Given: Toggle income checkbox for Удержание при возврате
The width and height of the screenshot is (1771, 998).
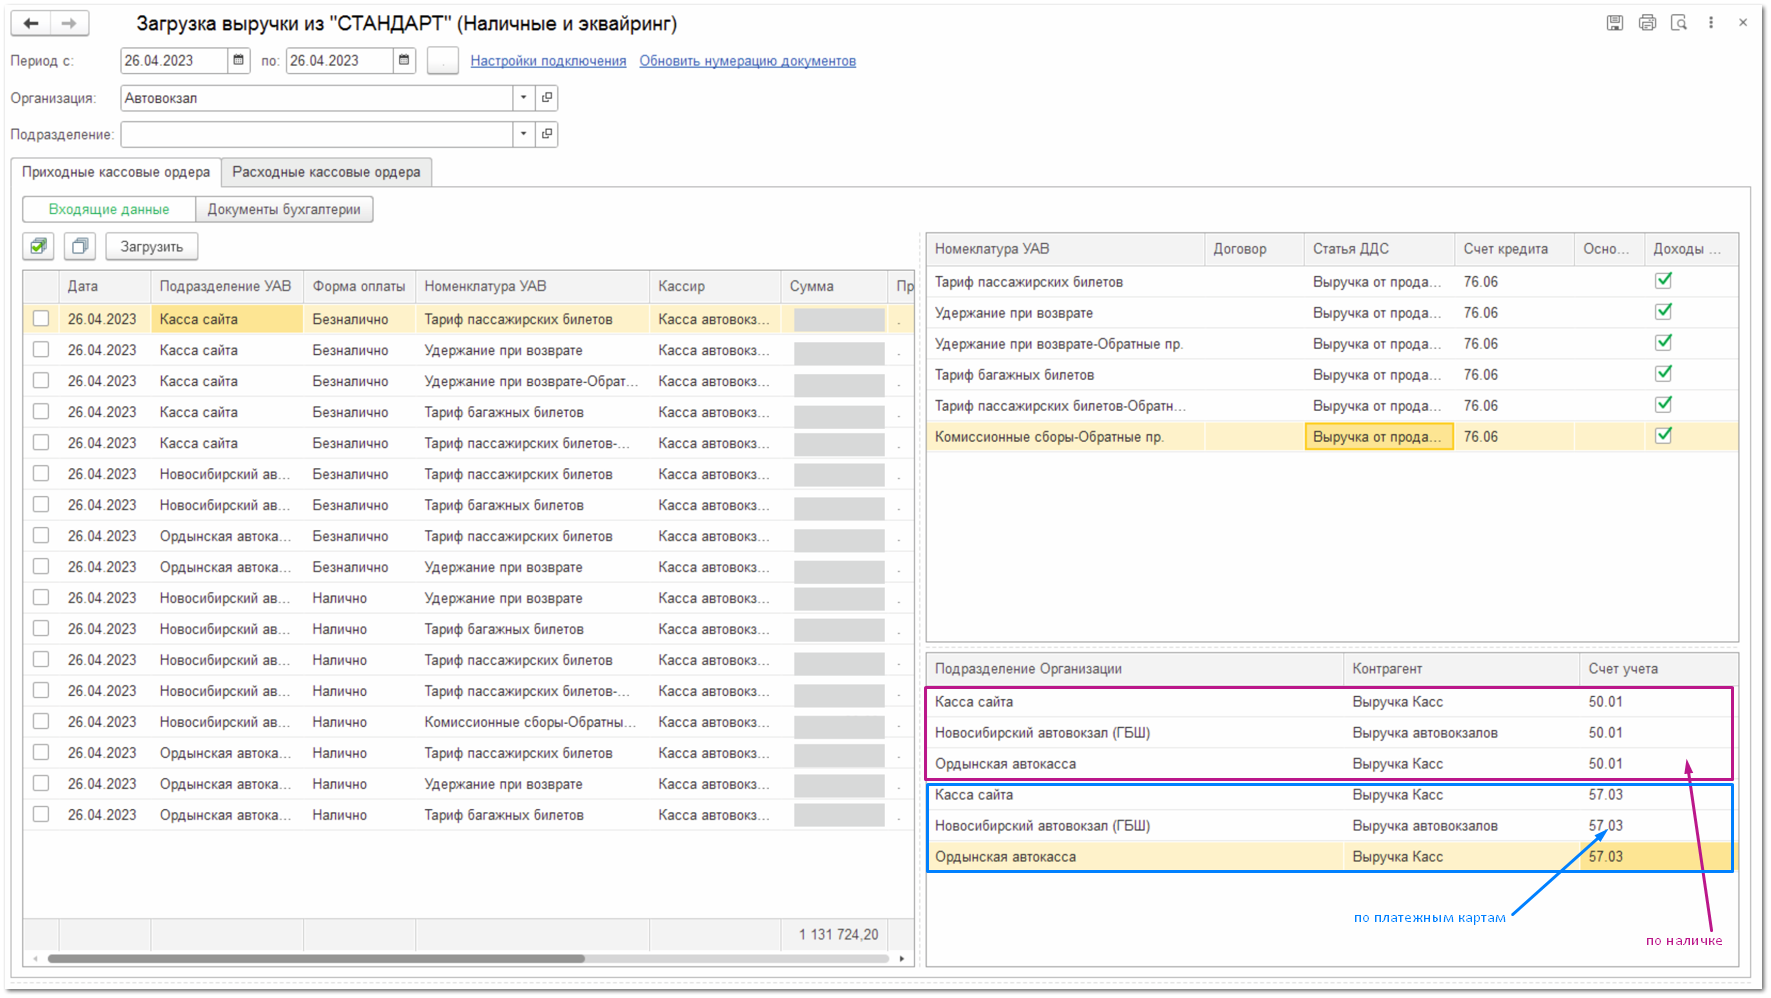Looking at the screenshot, I should (x=1663, y=312).
